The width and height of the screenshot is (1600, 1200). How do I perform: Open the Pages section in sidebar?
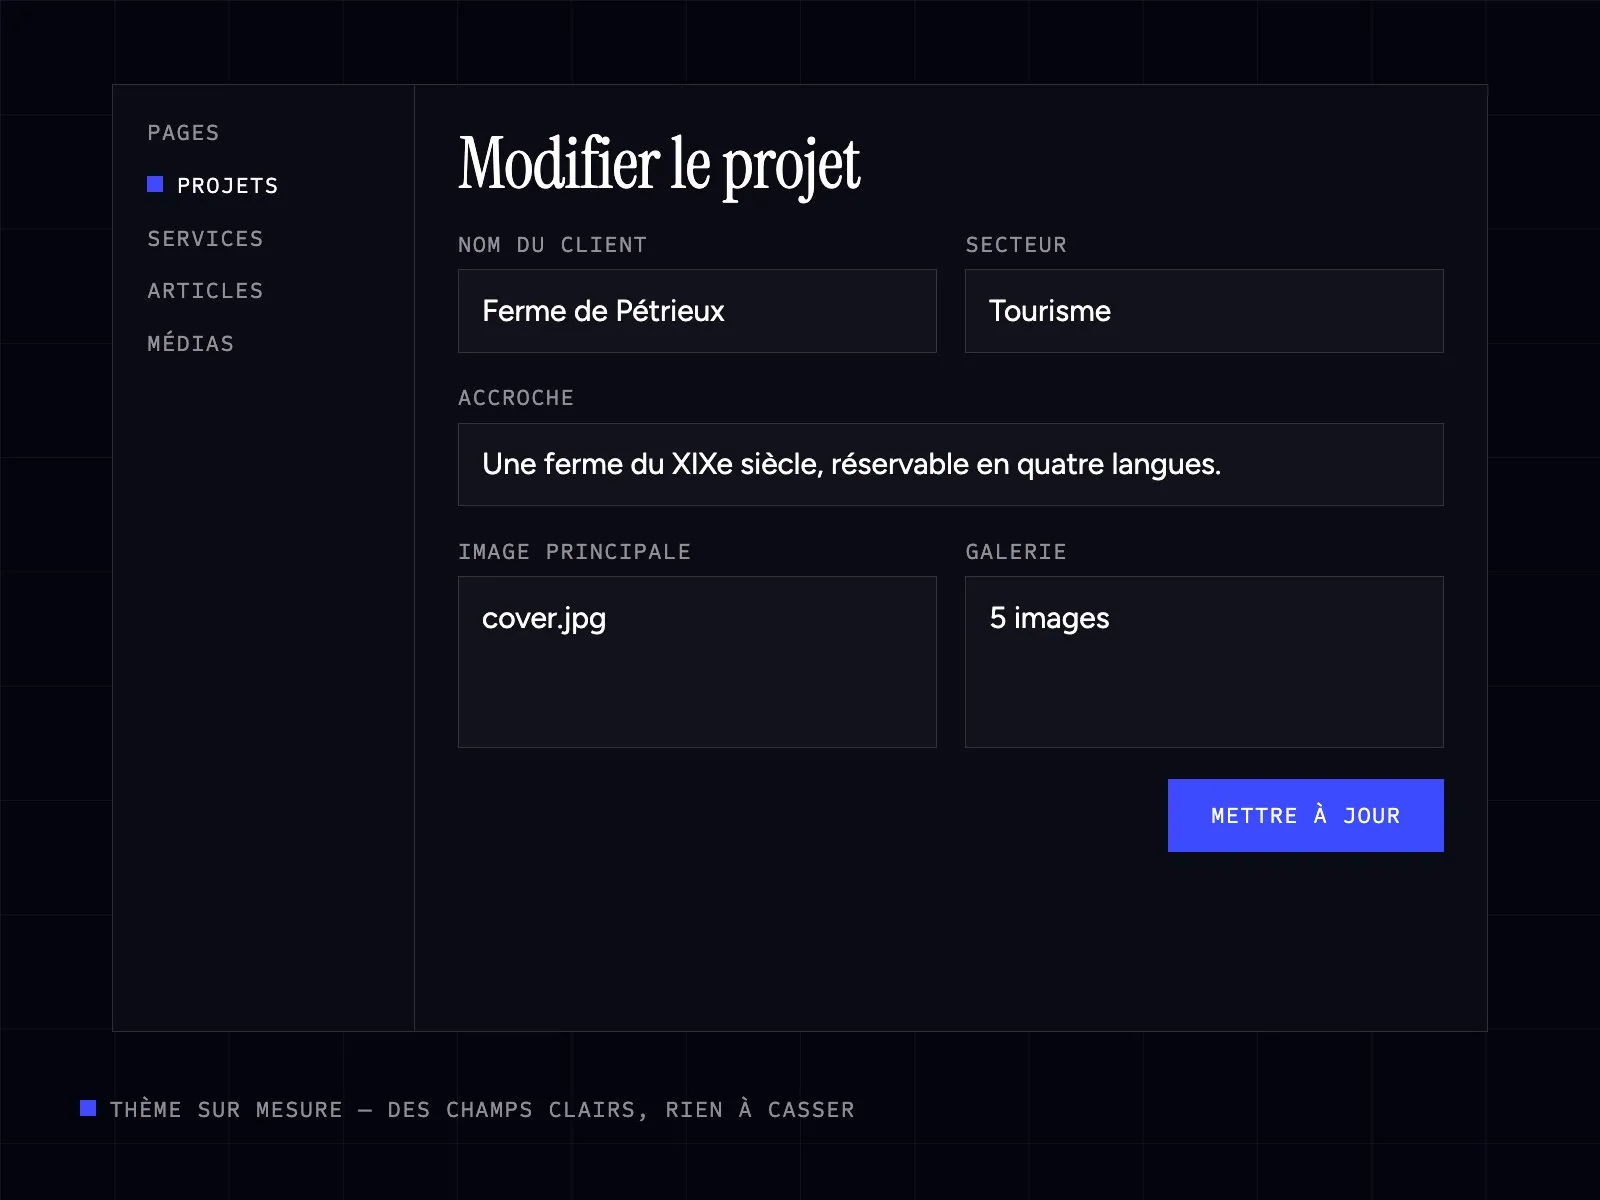point(183,133)
